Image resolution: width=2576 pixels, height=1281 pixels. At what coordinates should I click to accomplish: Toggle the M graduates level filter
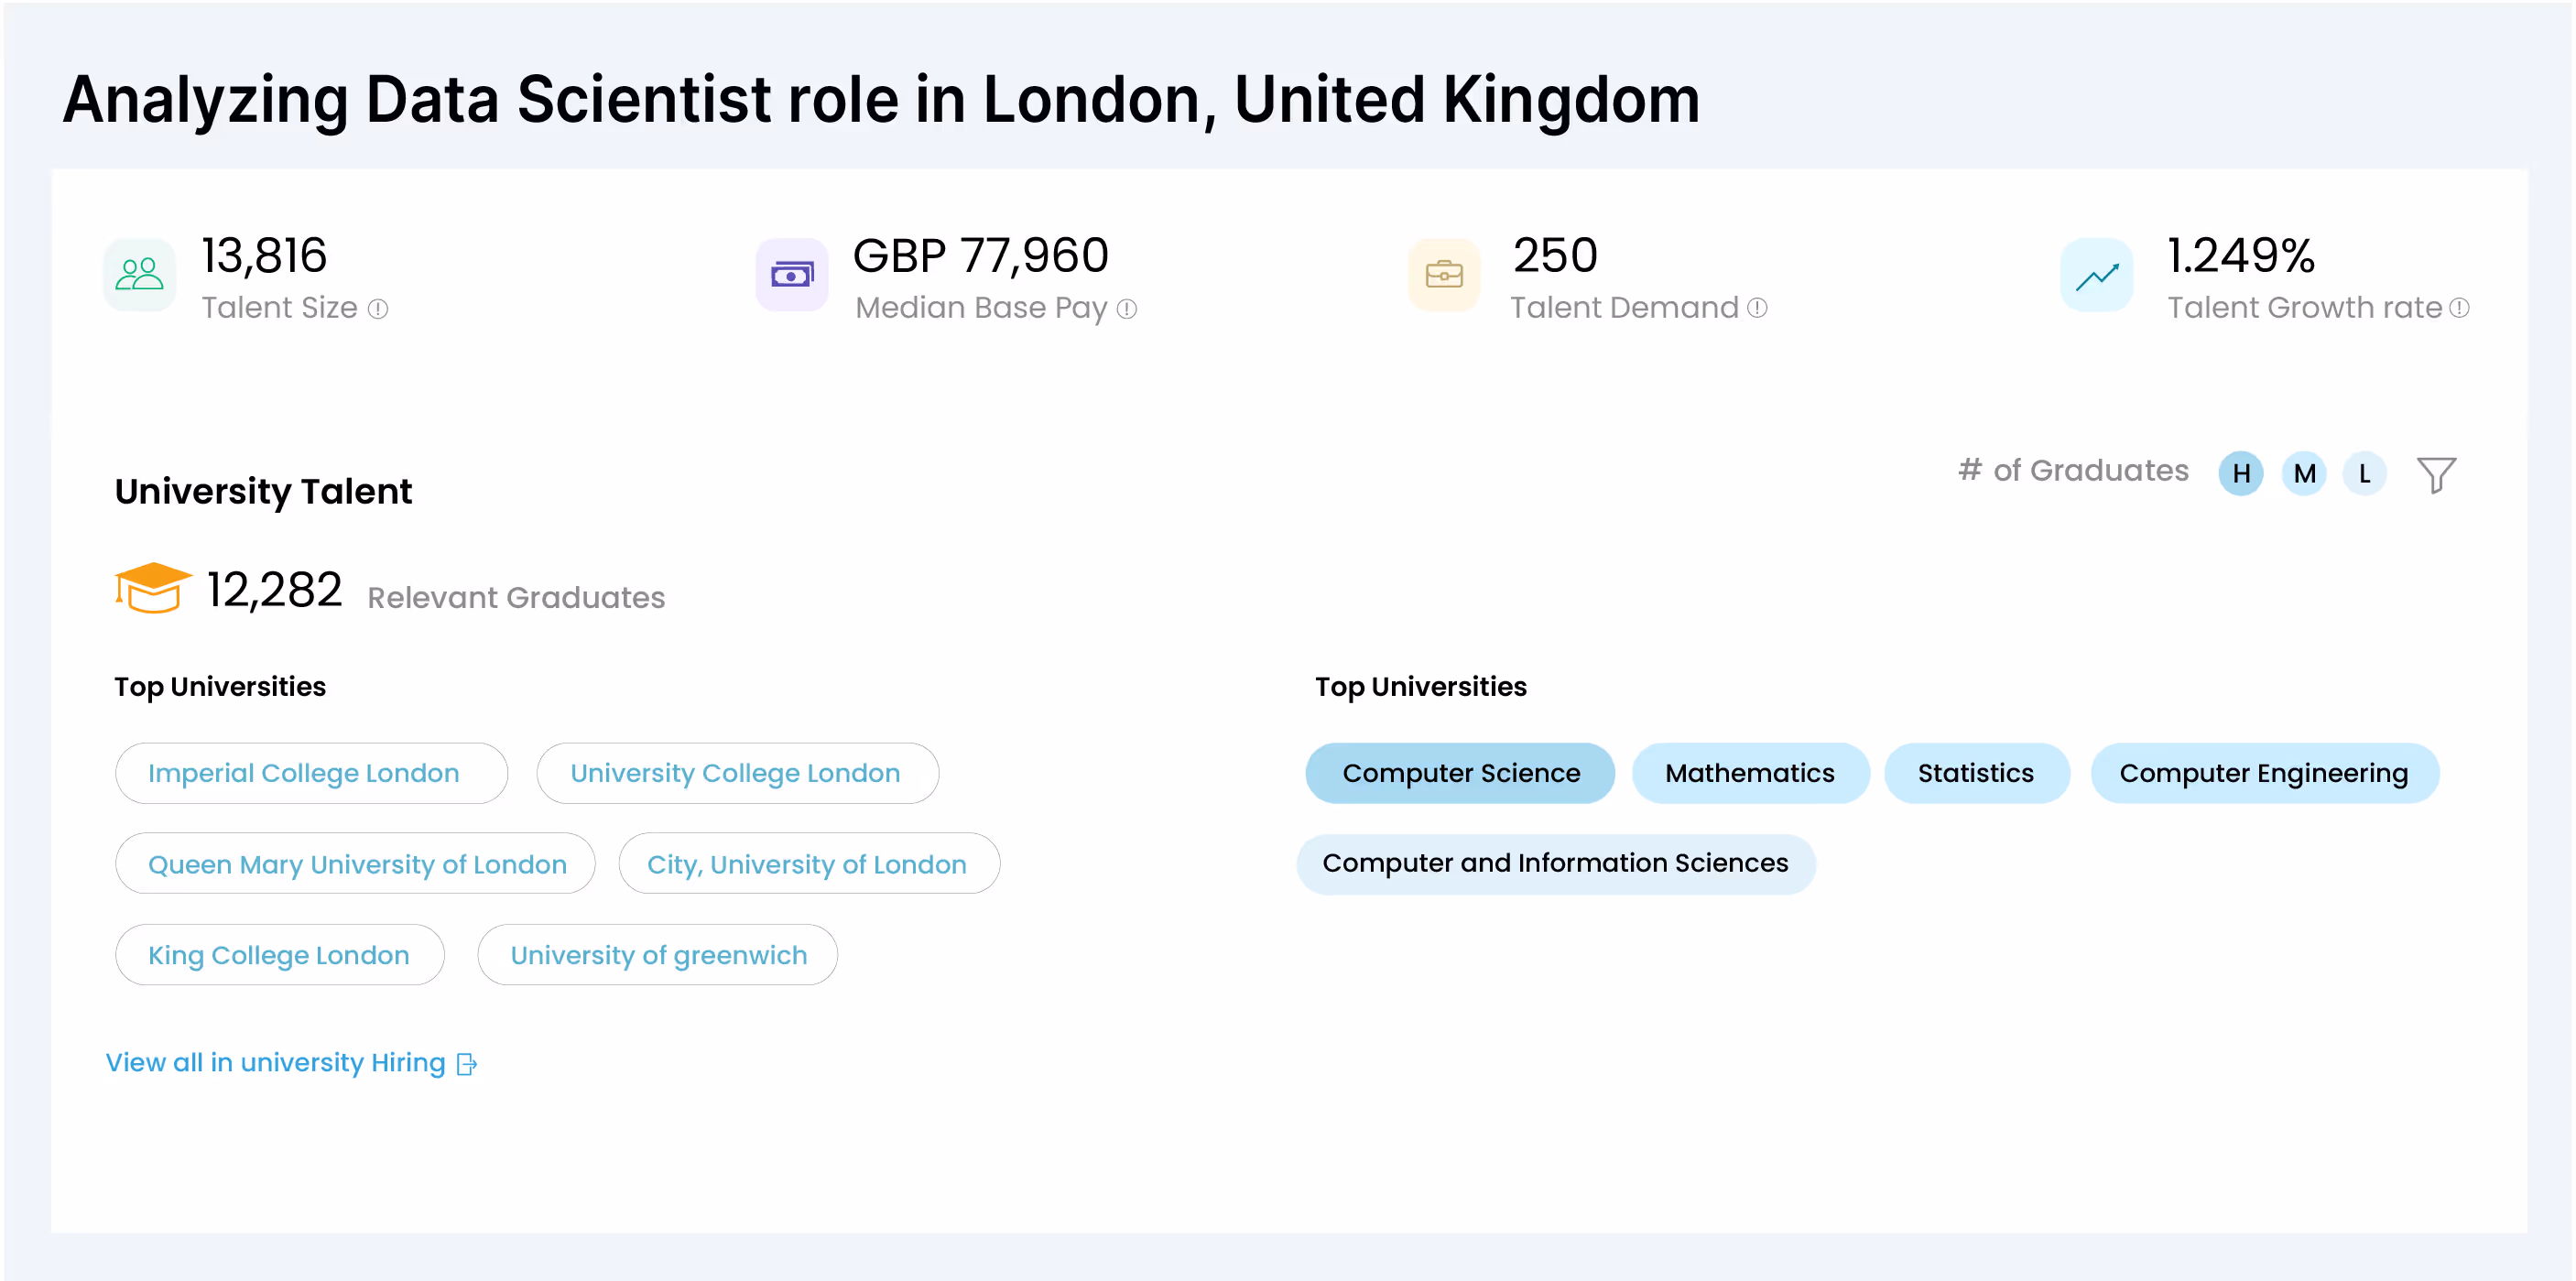point(2304,473)
